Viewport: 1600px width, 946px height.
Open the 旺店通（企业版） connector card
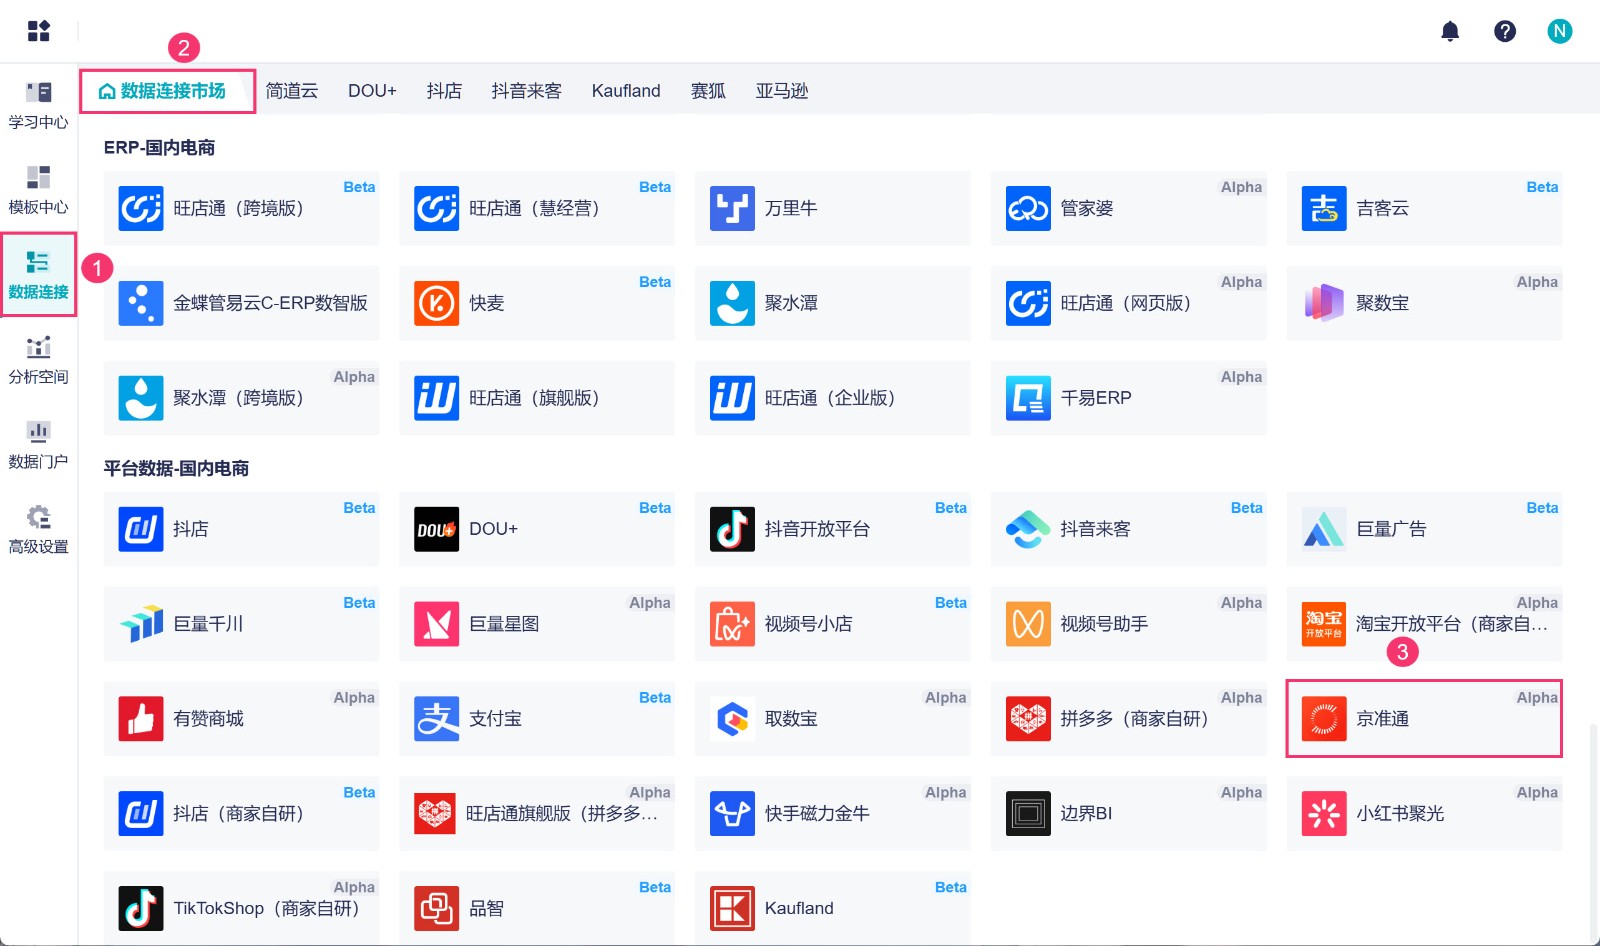click(x=832, y=398)
